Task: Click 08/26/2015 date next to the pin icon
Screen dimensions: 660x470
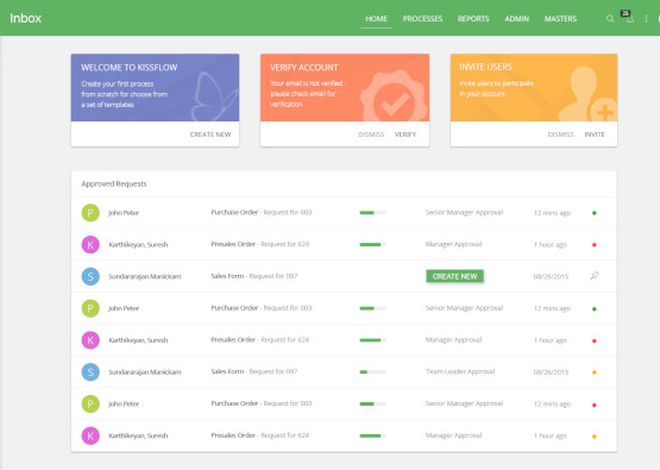Action: click(551, 276)
